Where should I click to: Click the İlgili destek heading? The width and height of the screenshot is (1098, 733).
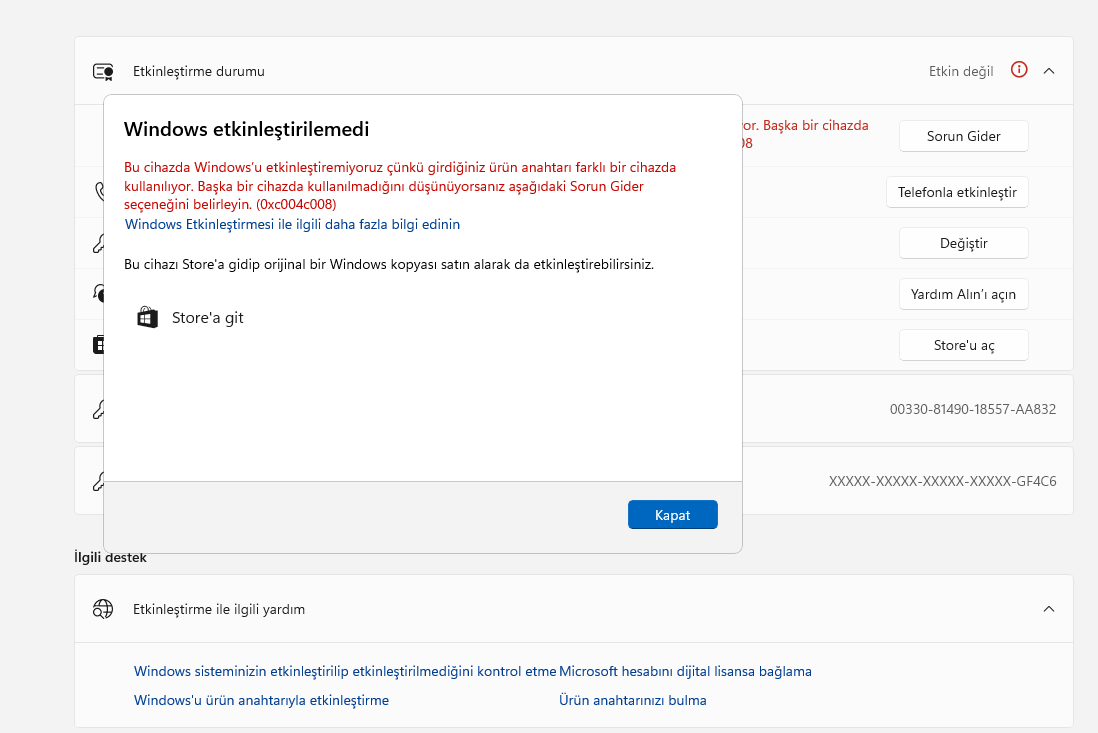click(x=111, y=558)
